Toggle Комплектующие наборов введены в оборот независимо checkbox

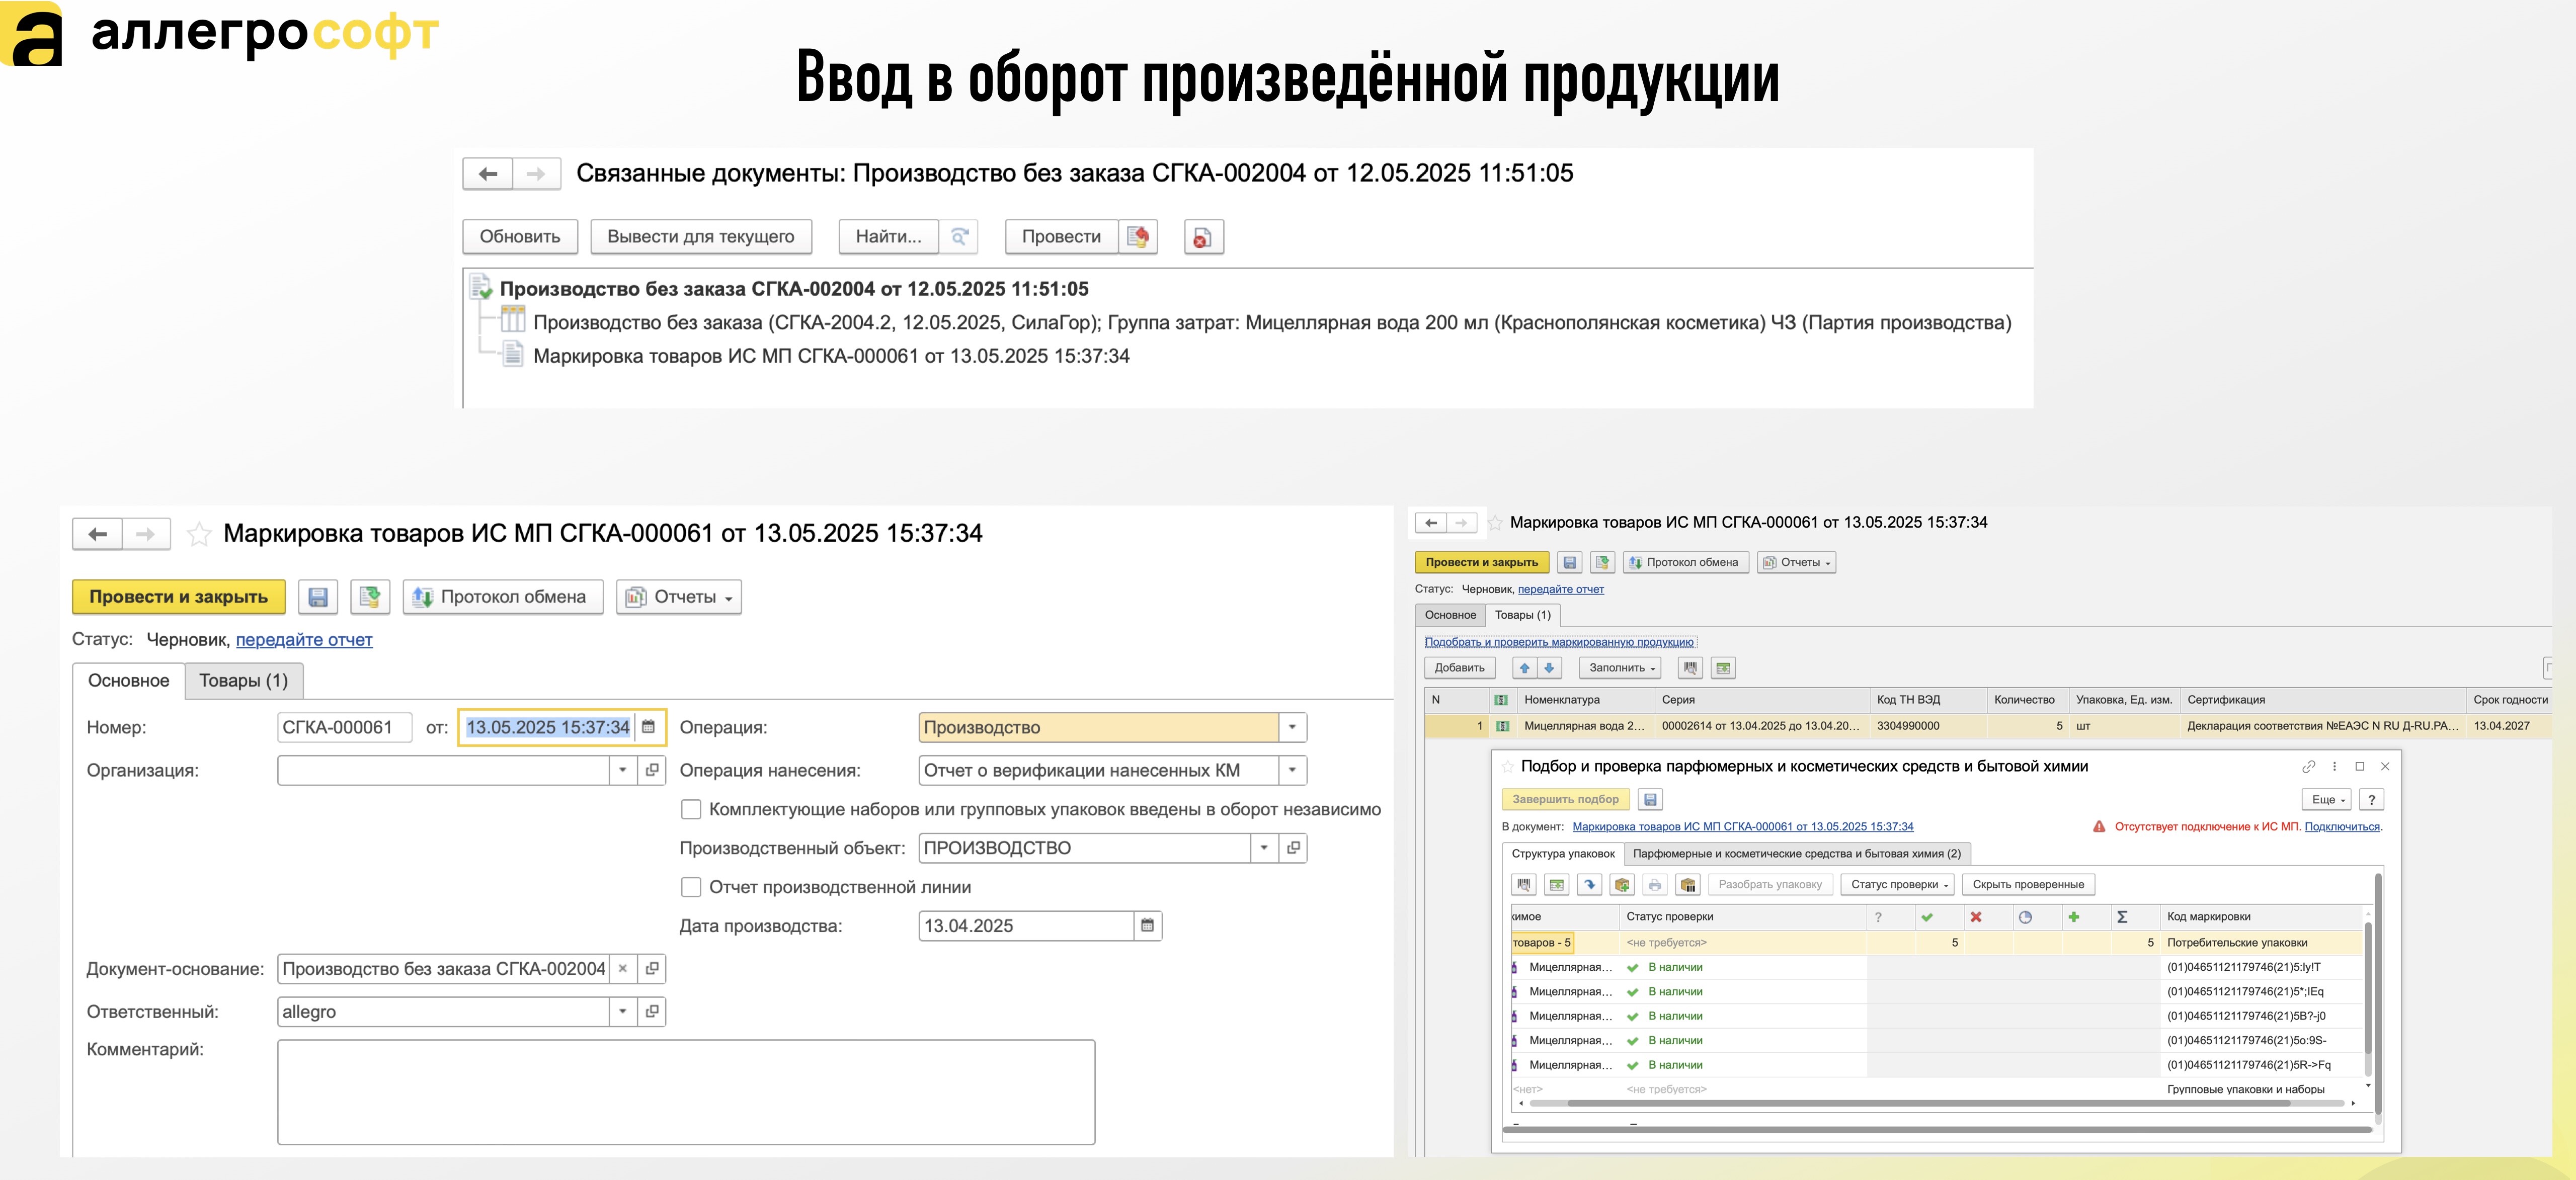[x=690, y=809]
